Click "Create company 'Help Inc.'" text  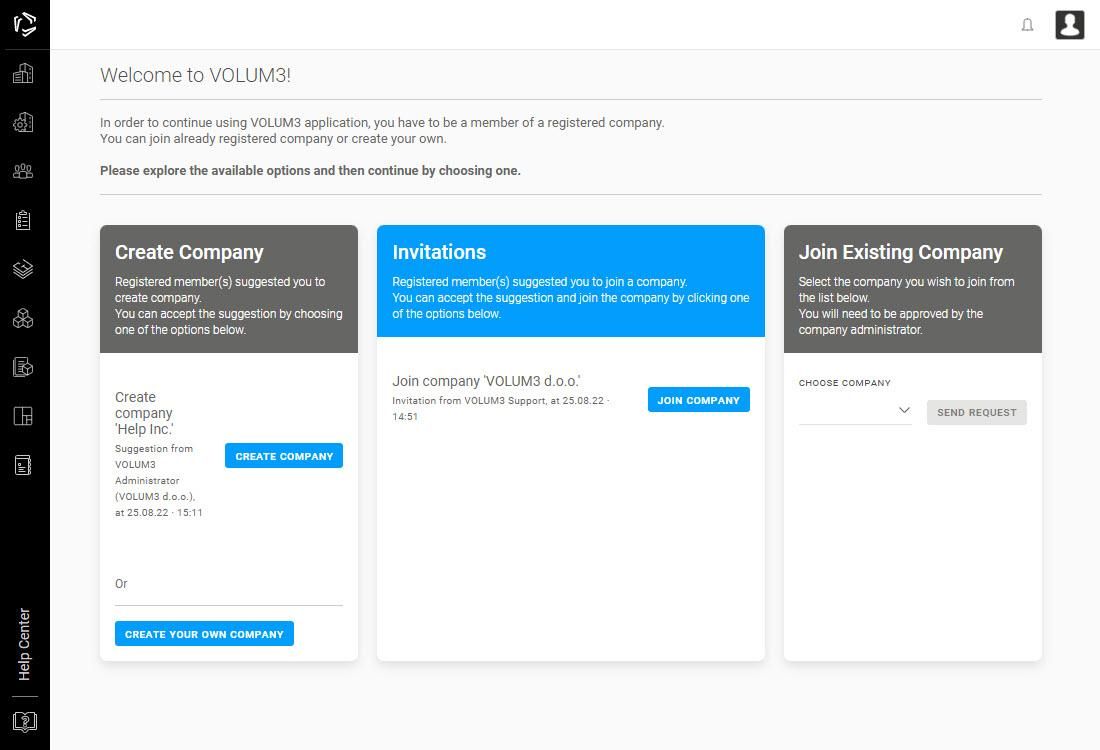(145, 413)
